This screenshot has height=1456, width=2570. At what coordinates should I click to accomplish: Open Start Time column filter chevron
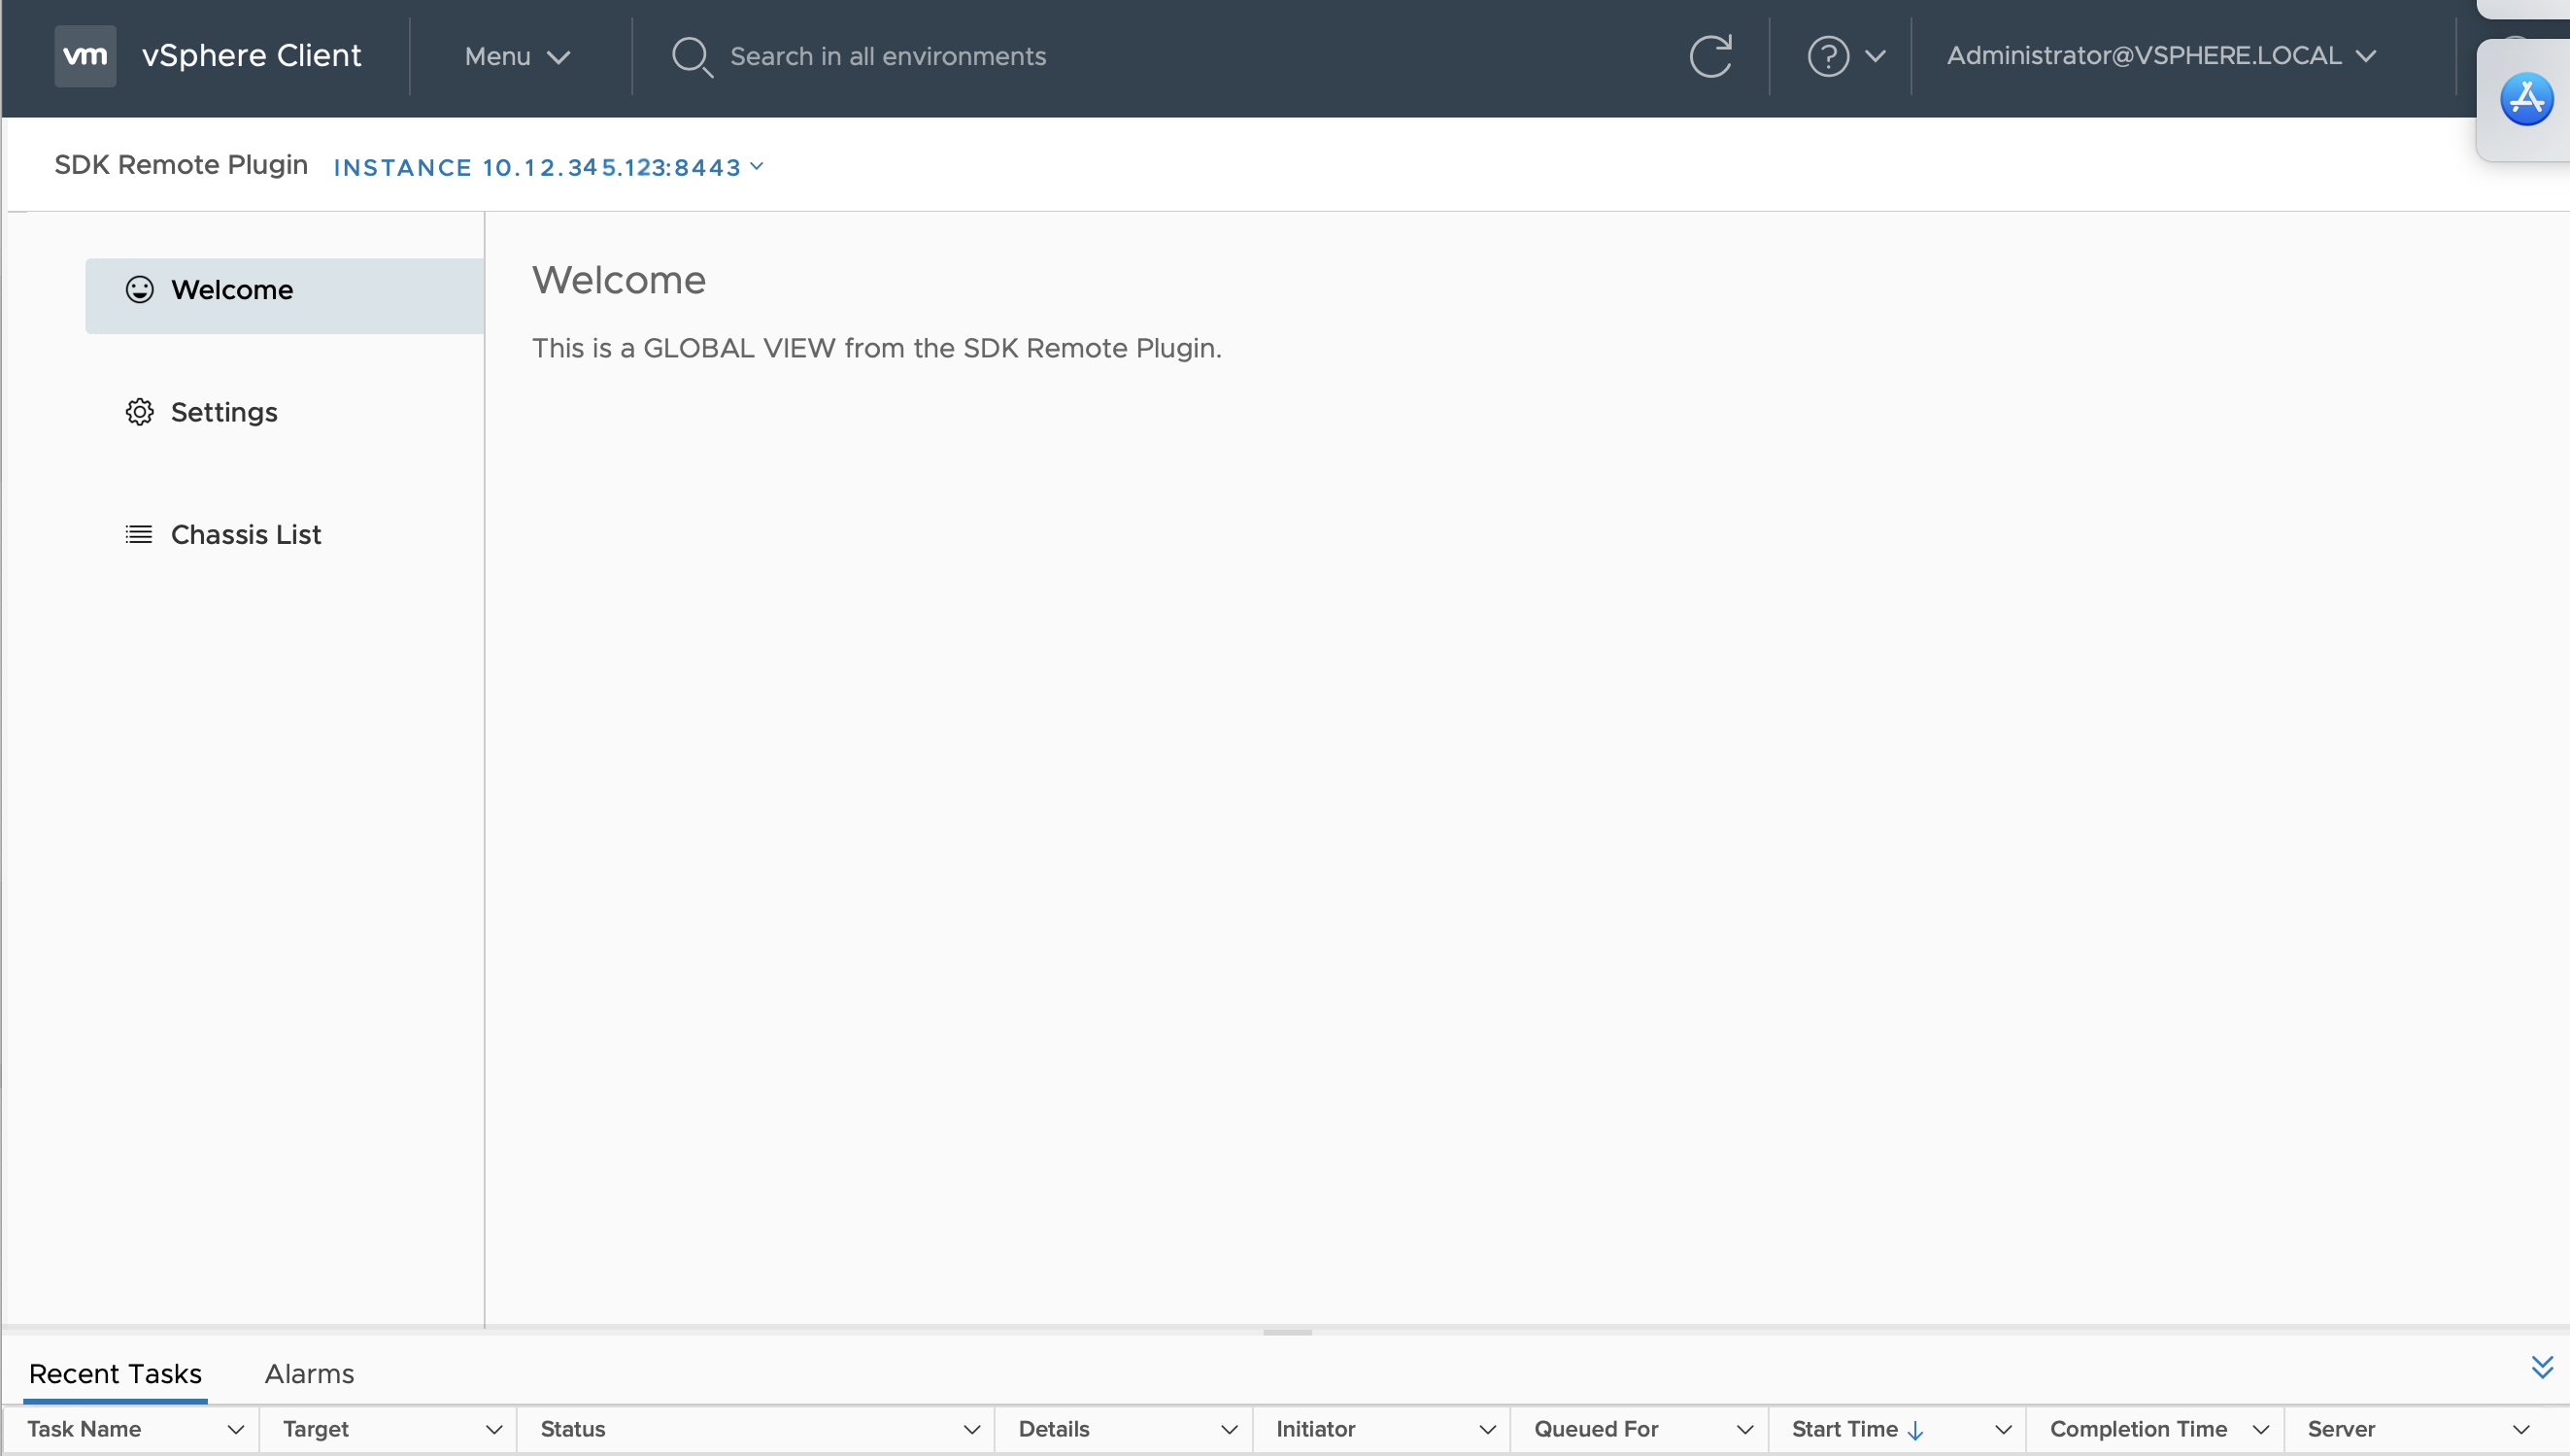(x=2004, y=1430)
